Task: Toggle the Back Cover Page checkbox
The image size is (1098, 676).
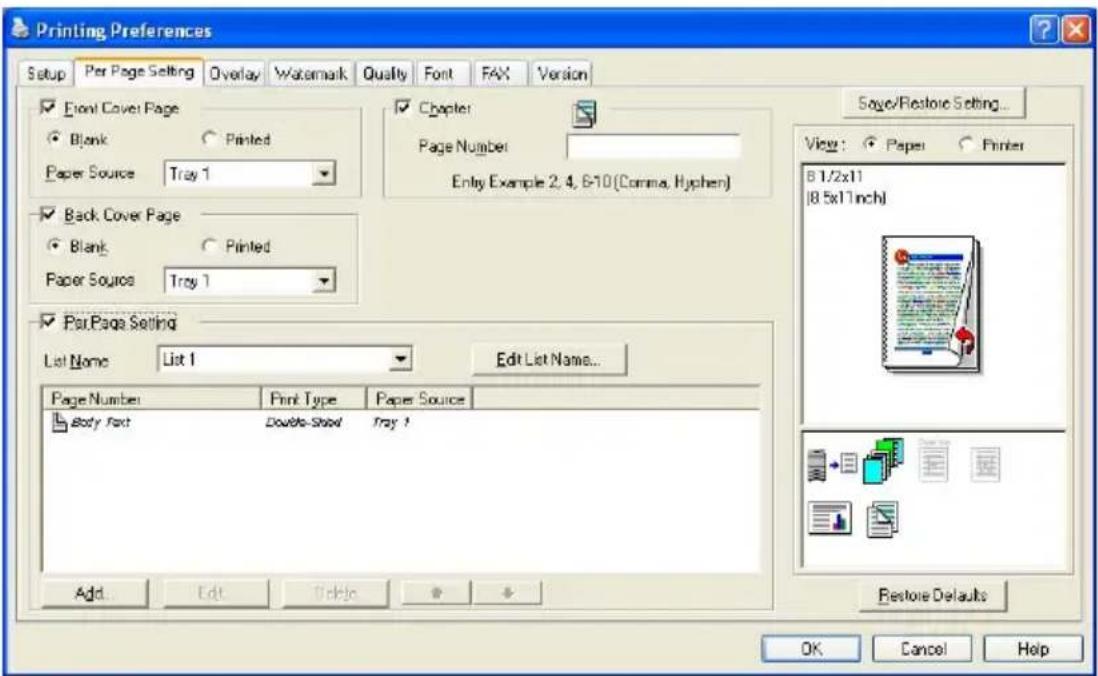Action: pos(48,214)
